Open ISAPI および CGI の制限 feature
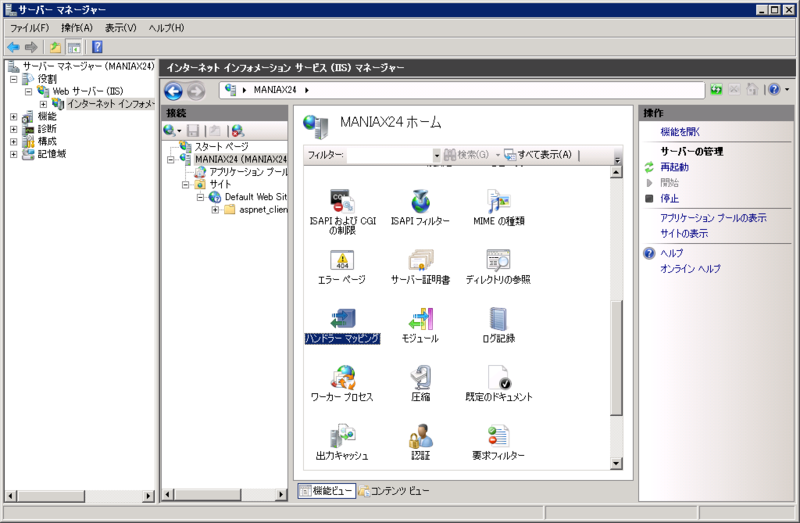Viewport: 800px width, 523px height. click(x=342, y=211)
